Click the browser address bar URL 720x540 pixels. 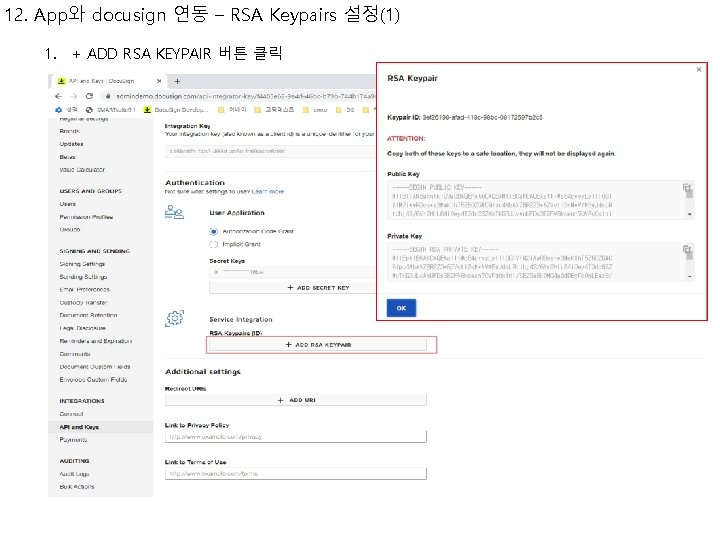click(x=246, y=96)
